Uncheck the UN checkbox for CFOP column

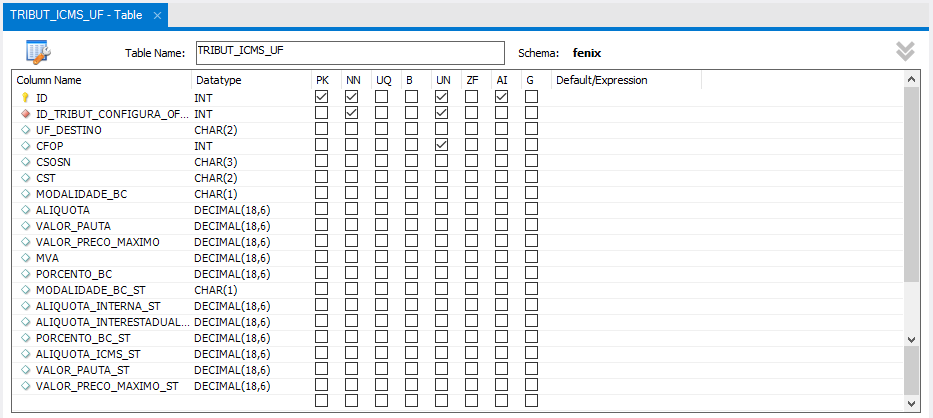pyautogui.click(x=442, y=145)
